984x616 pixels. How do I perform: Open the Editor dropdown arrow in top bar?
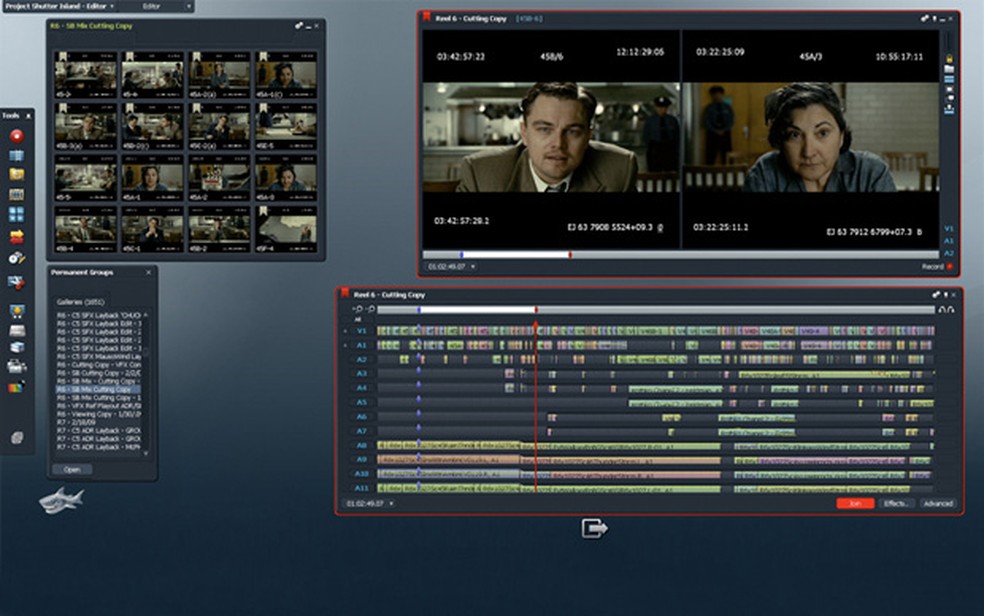188,6
